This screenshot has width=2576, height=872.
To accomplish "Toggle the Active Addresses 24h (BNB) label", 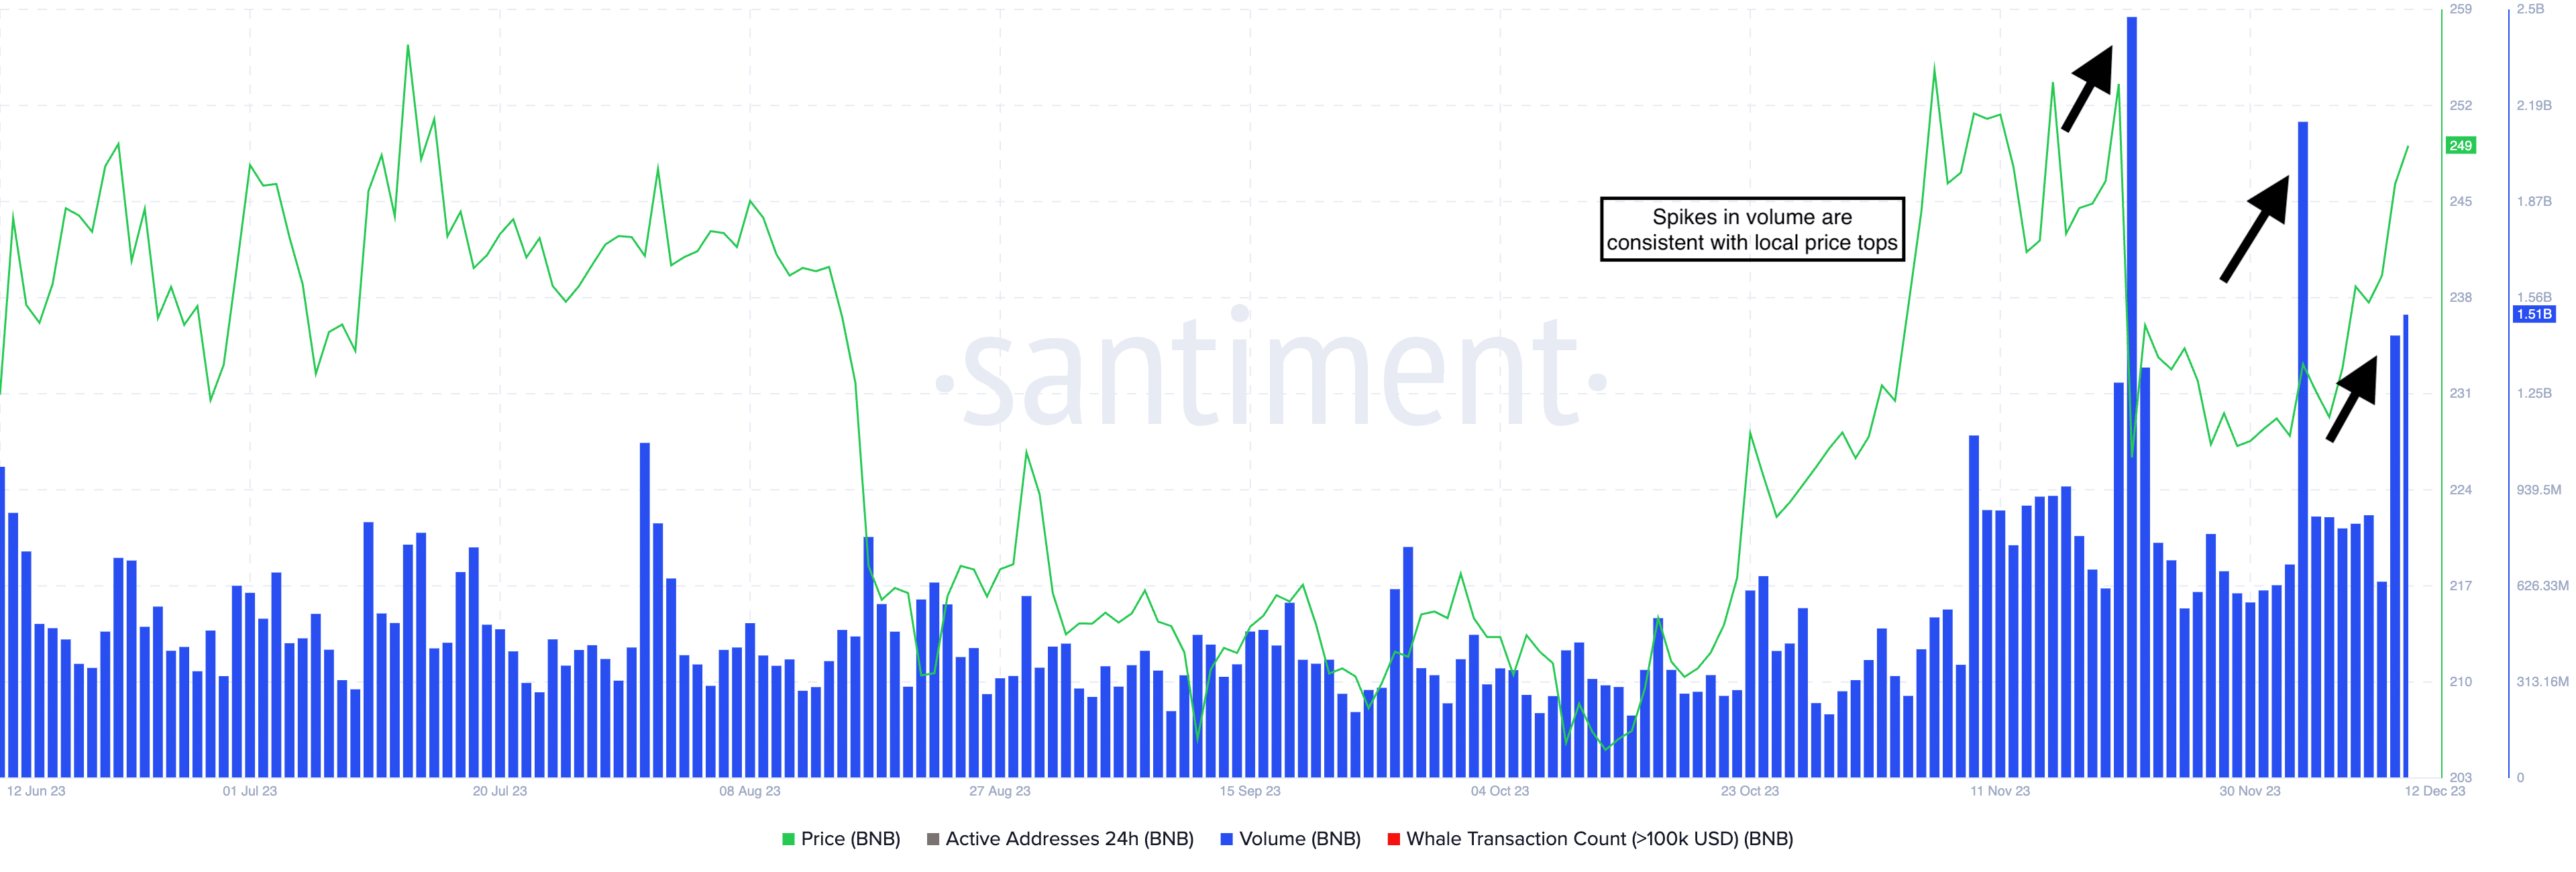I will pyautogui.click(x=1070, y=839).
